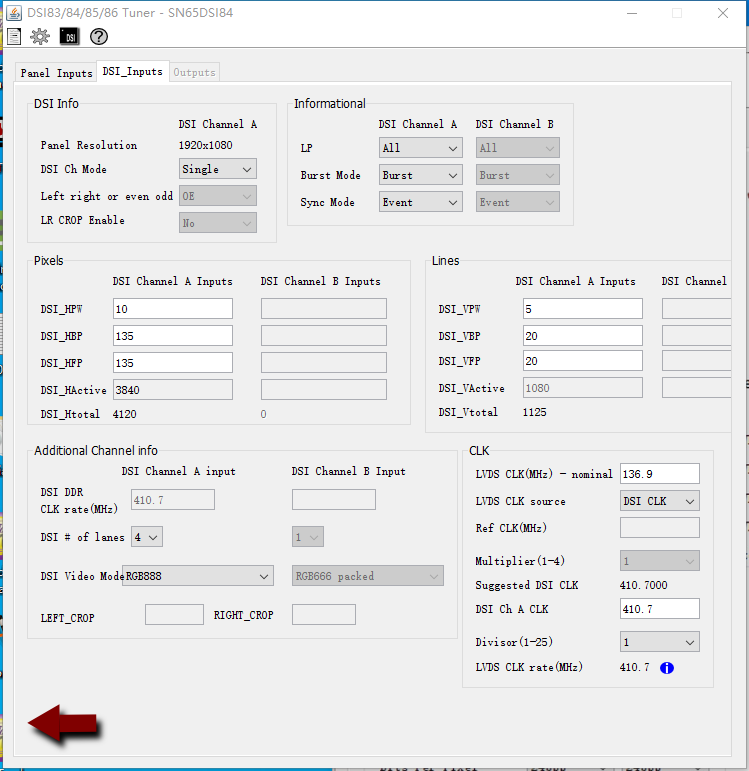Change DSI number of lanes dropdown for Channel A
749x771 pixels.
tap(147, 537)
